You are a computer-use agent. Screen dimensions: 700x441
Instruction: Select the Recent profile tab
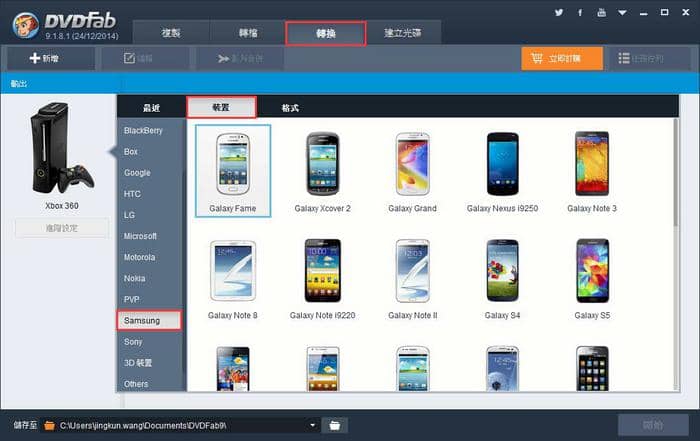tap(152, 108)
